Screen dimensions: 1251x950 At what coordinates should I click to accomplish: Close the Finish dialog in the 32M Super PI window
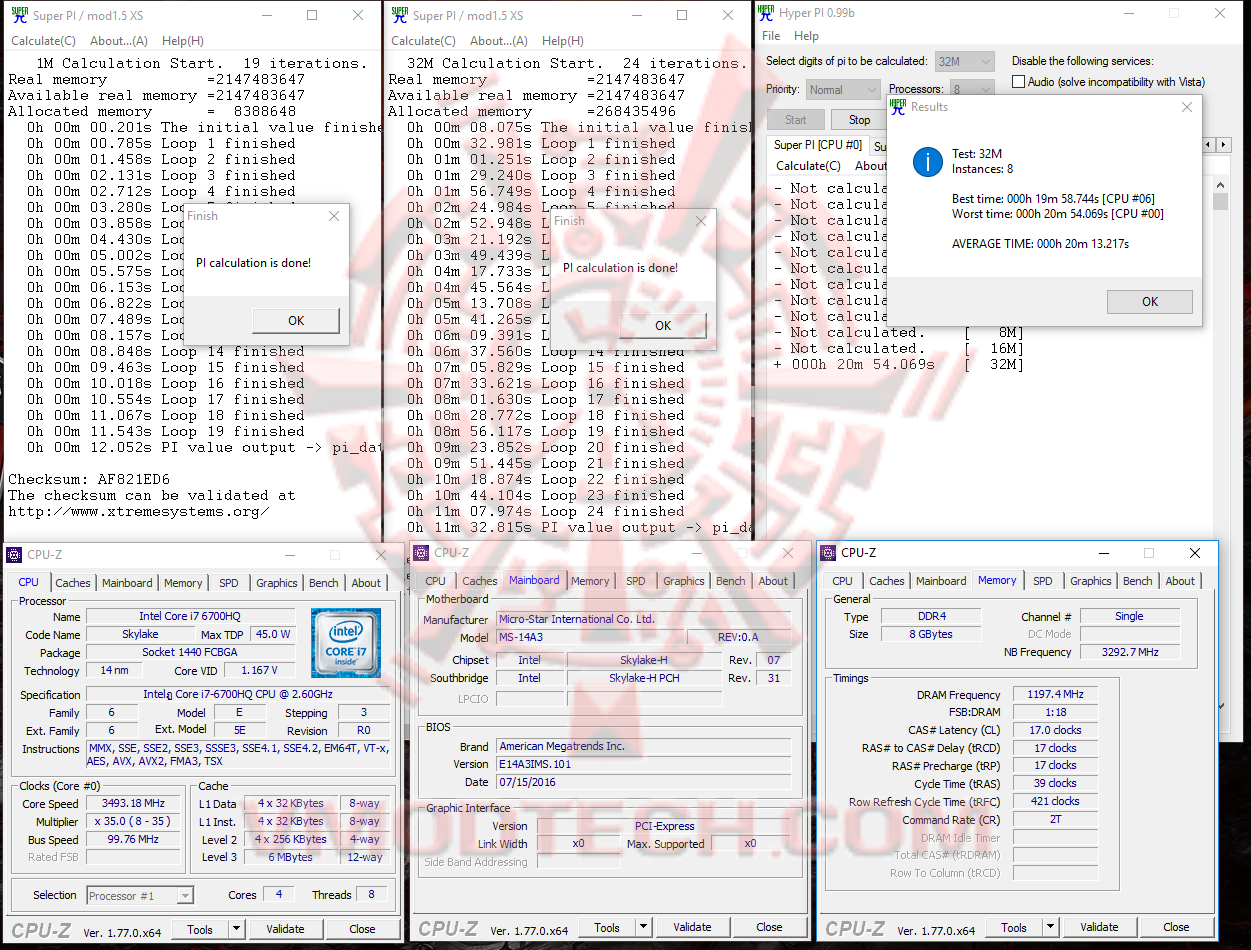[700, 221]
